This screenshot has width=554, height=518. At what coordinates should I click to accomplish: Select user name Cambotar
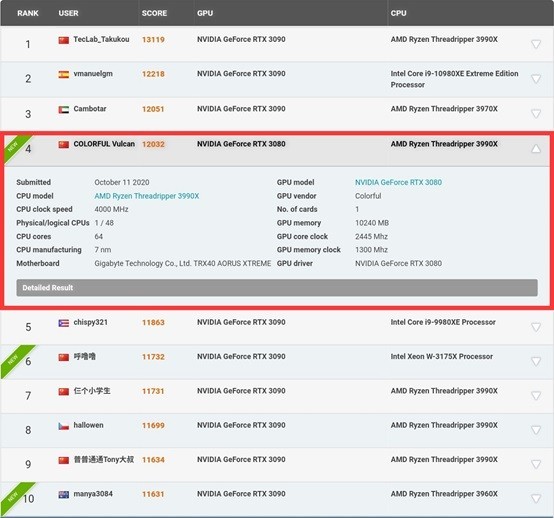[x=90, y=108]
